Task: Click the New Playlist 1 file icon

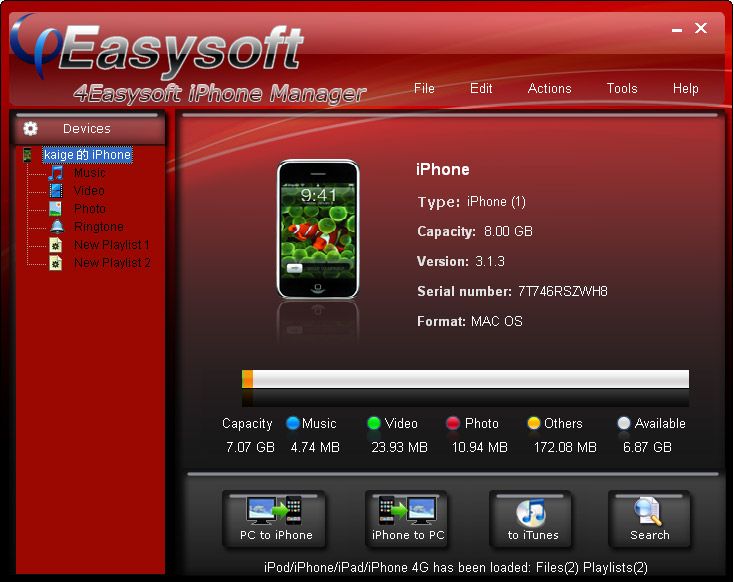Action: pos(56,245)
